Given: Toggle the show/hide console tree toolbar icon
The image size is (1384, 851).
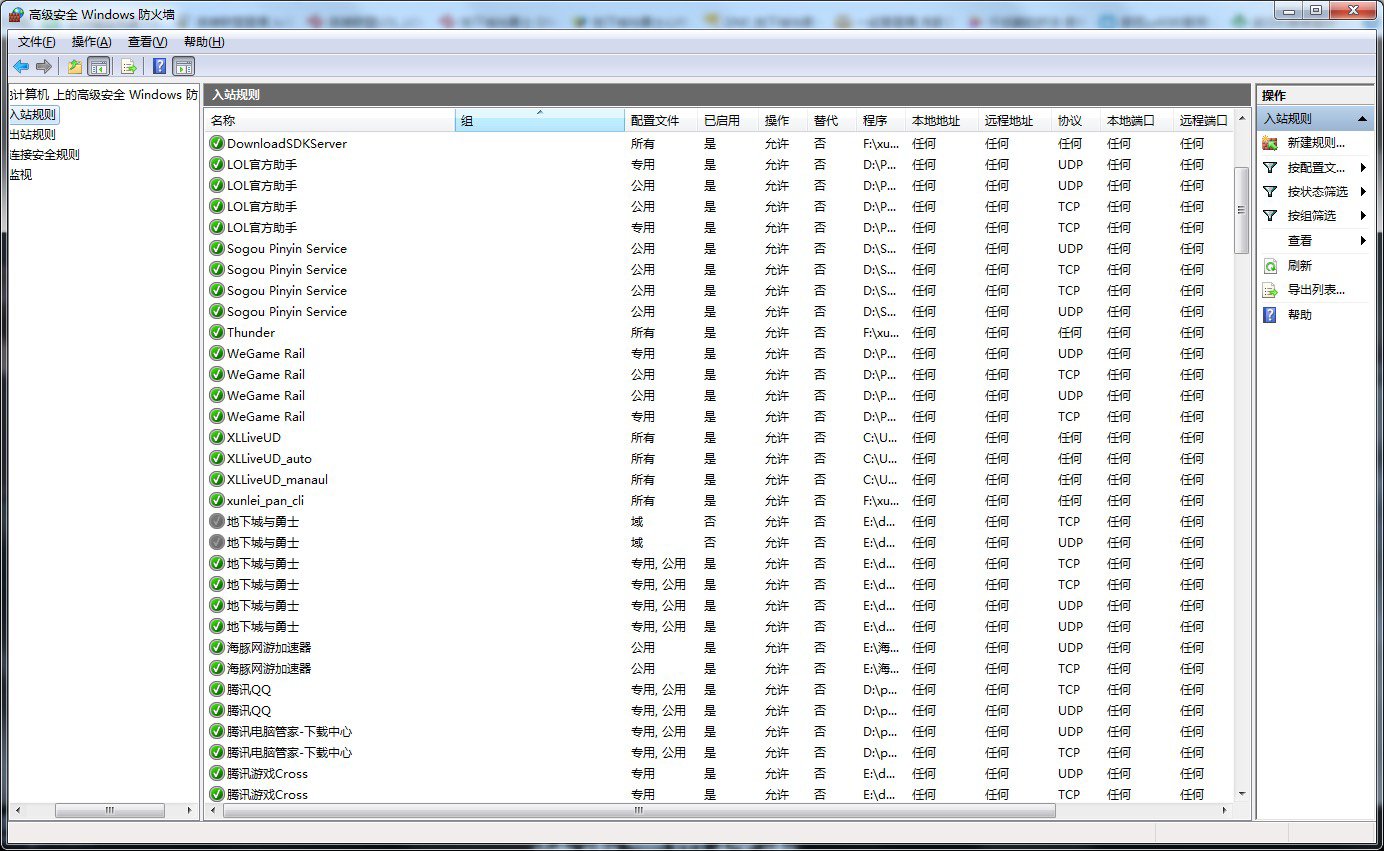Looking at the screenshot, I should [x=98, y=67].
